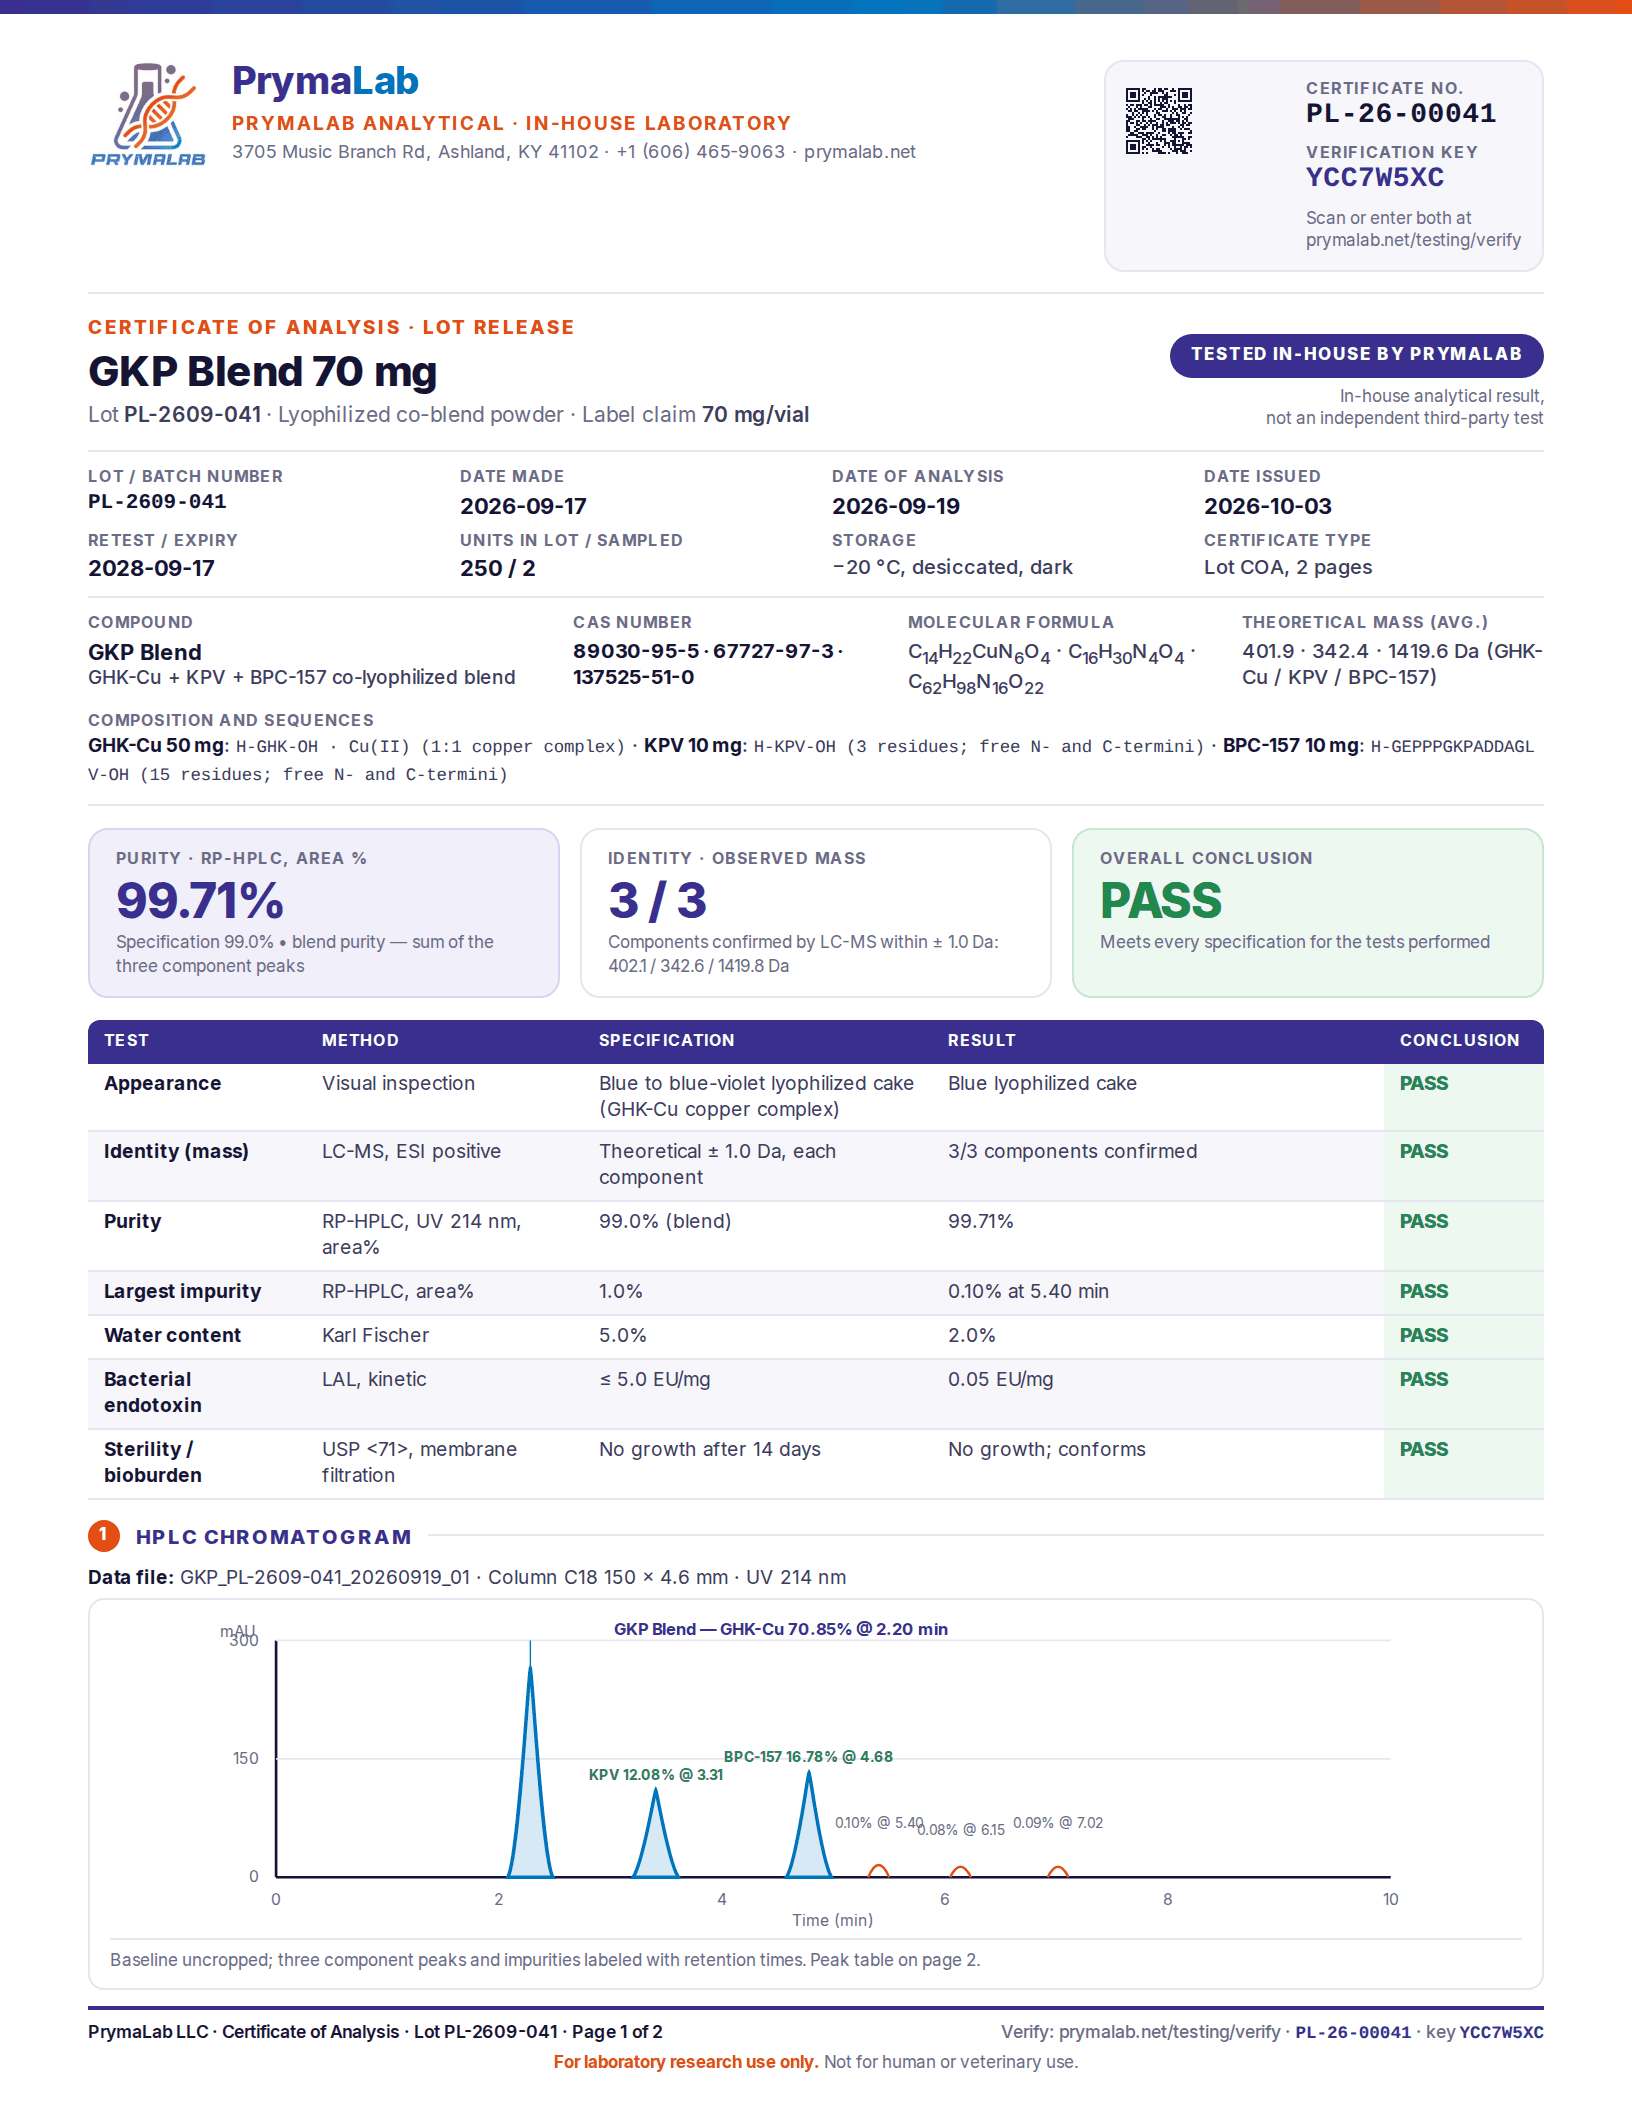Click the 'Tested In-House by PrymaLab' badge

[1356, 355]
